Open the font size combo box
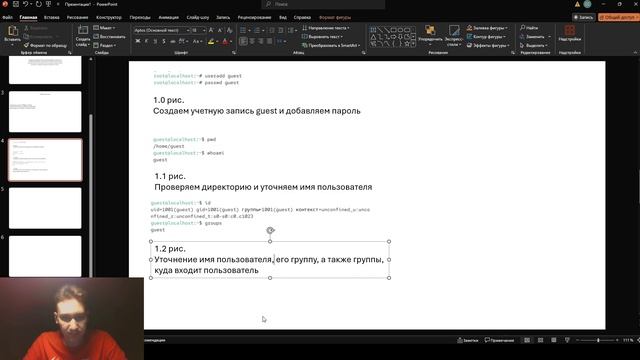The width and height of the screenshot is (640, 360). 198,31
